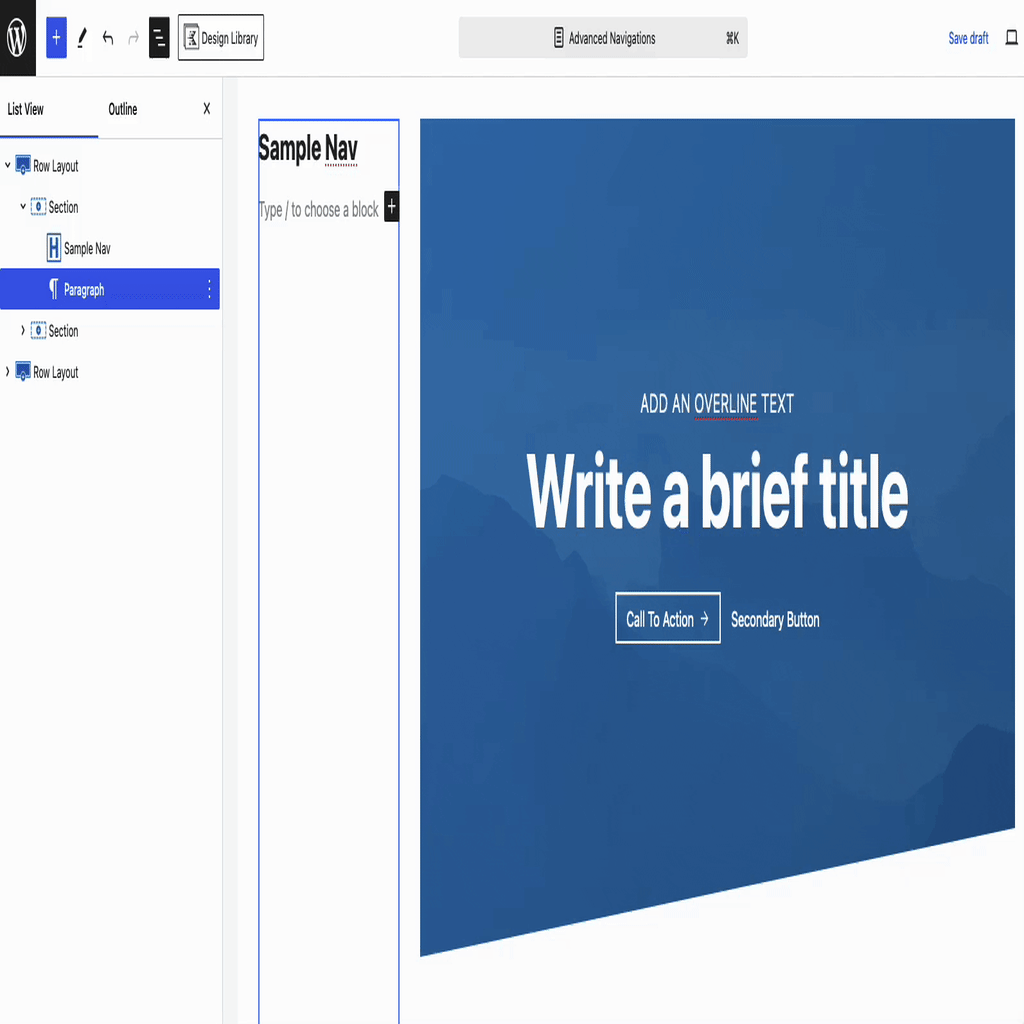Expand the collapsed Section item
This screenshot has height=1024, width=1024.
coord(23,330)
